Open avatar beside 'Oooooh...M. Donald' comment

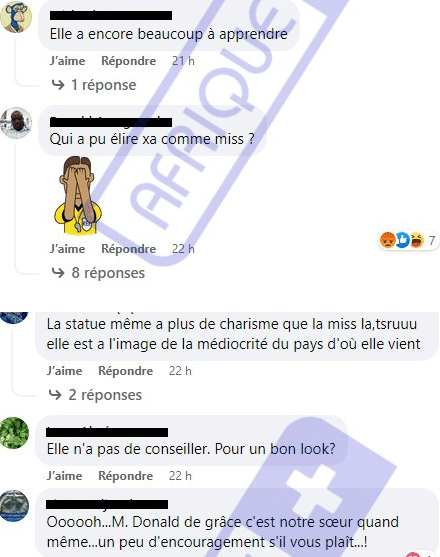[x=14, y=506]
